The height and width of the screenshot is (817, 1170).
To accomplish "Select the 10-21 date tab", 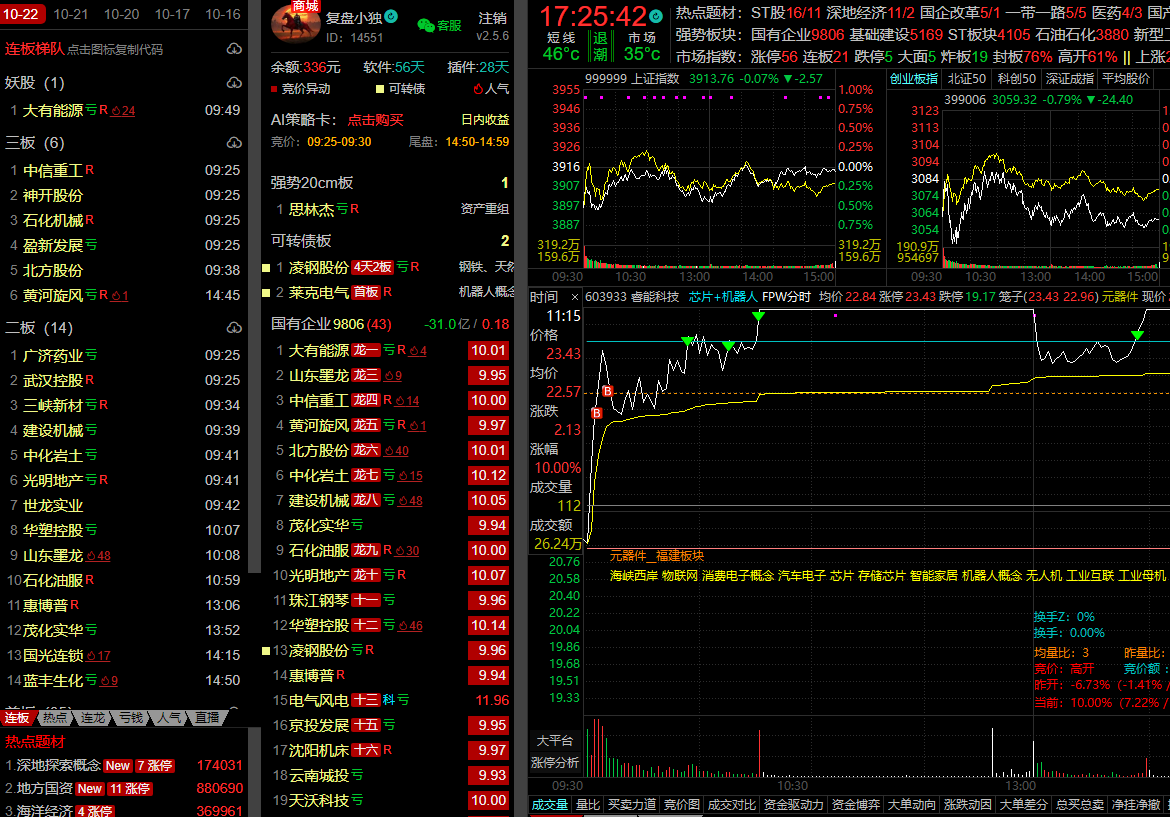I will (x=71, y=14).
